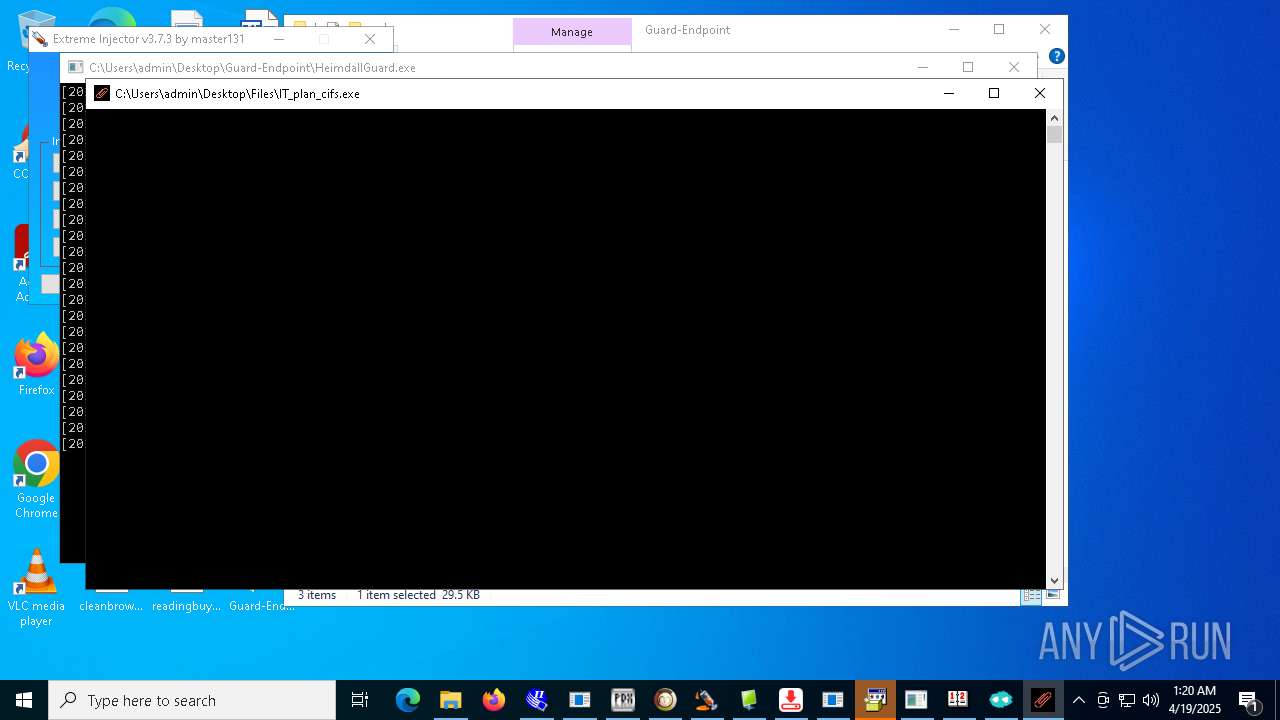Switch to the highlighted orange taskbar app
Image resolution: width=1280 pixels, height=720 pixels.
click(875, 700)
